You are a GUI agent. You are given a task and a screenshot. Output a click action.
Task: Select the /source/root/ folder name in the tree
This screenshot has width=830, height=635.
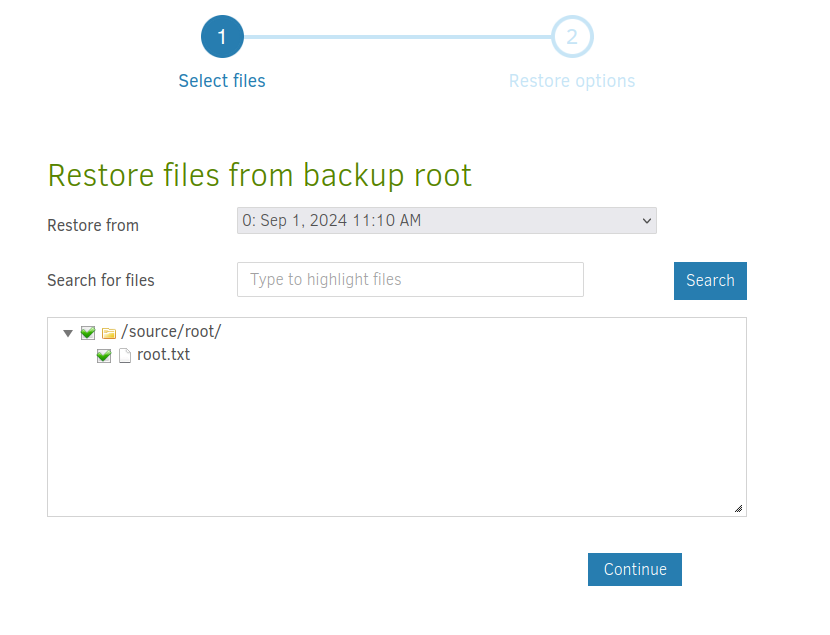(171, 332)
